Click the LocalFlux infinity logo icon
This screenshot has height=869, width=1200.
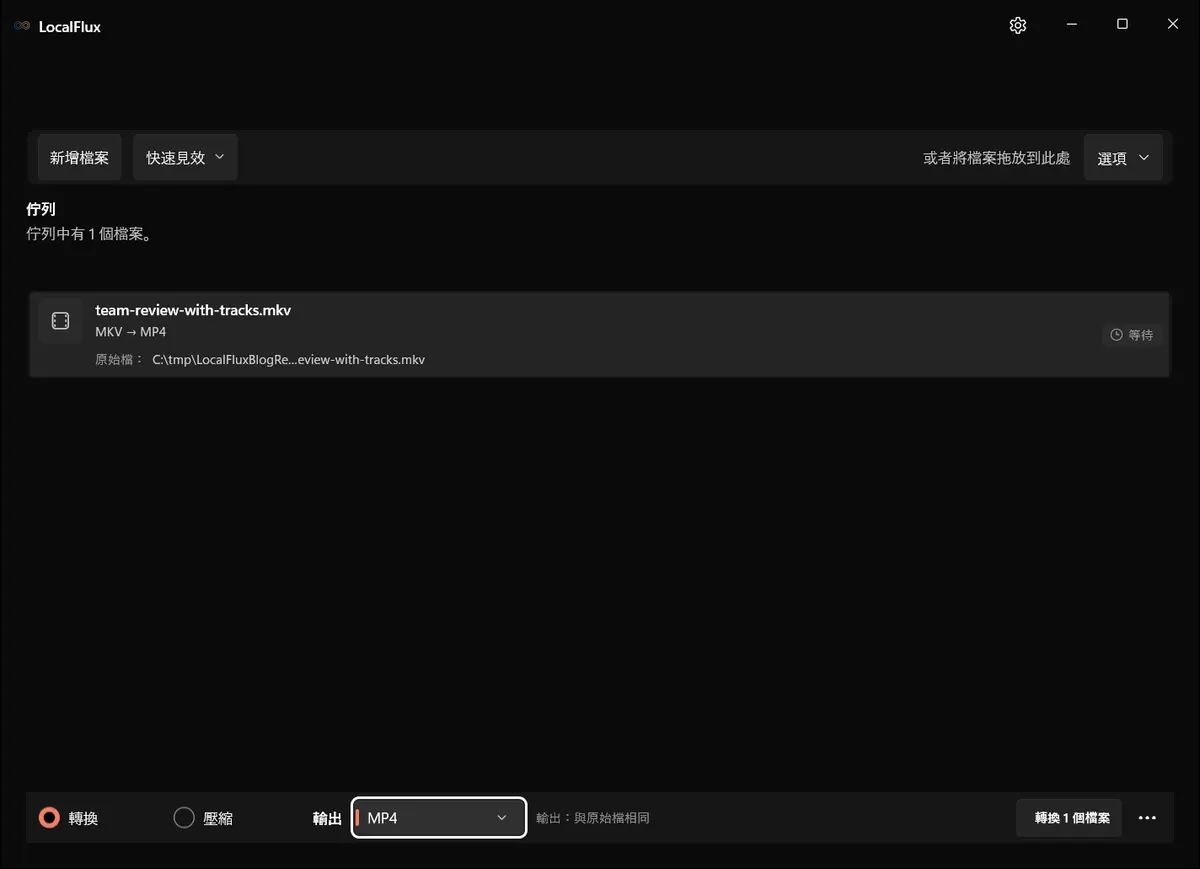(22, 27)
